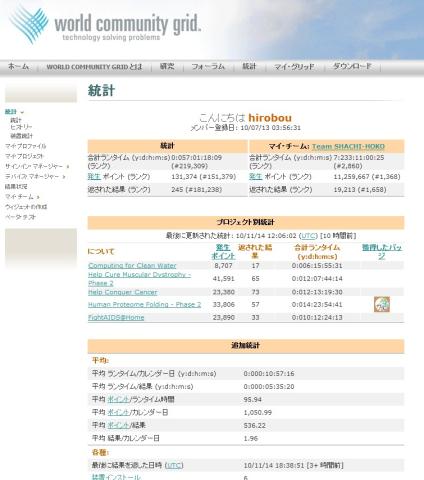
Task: Open Computing for Clean Water project
Action: coord(132,266)
